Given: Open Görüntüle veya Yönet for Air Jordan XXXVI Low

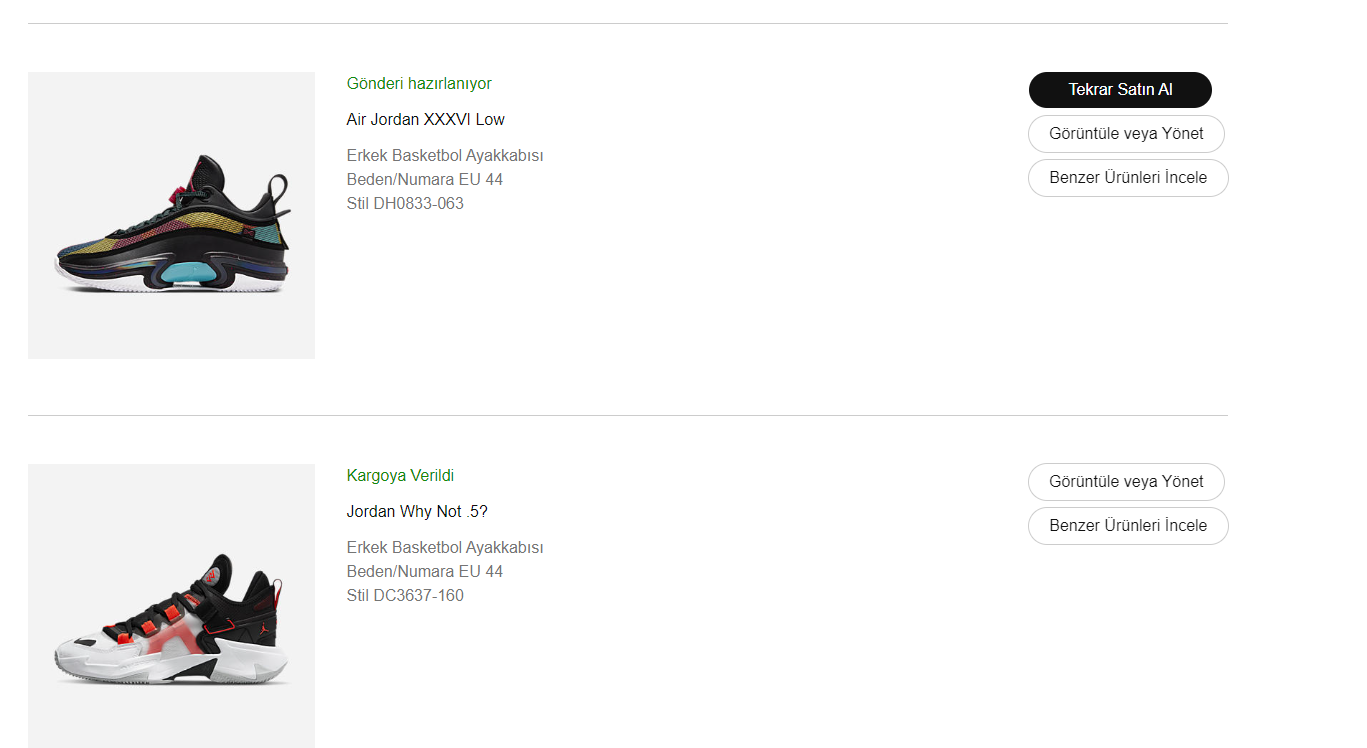Looking at the screenshot, I should coord(1126,134).
